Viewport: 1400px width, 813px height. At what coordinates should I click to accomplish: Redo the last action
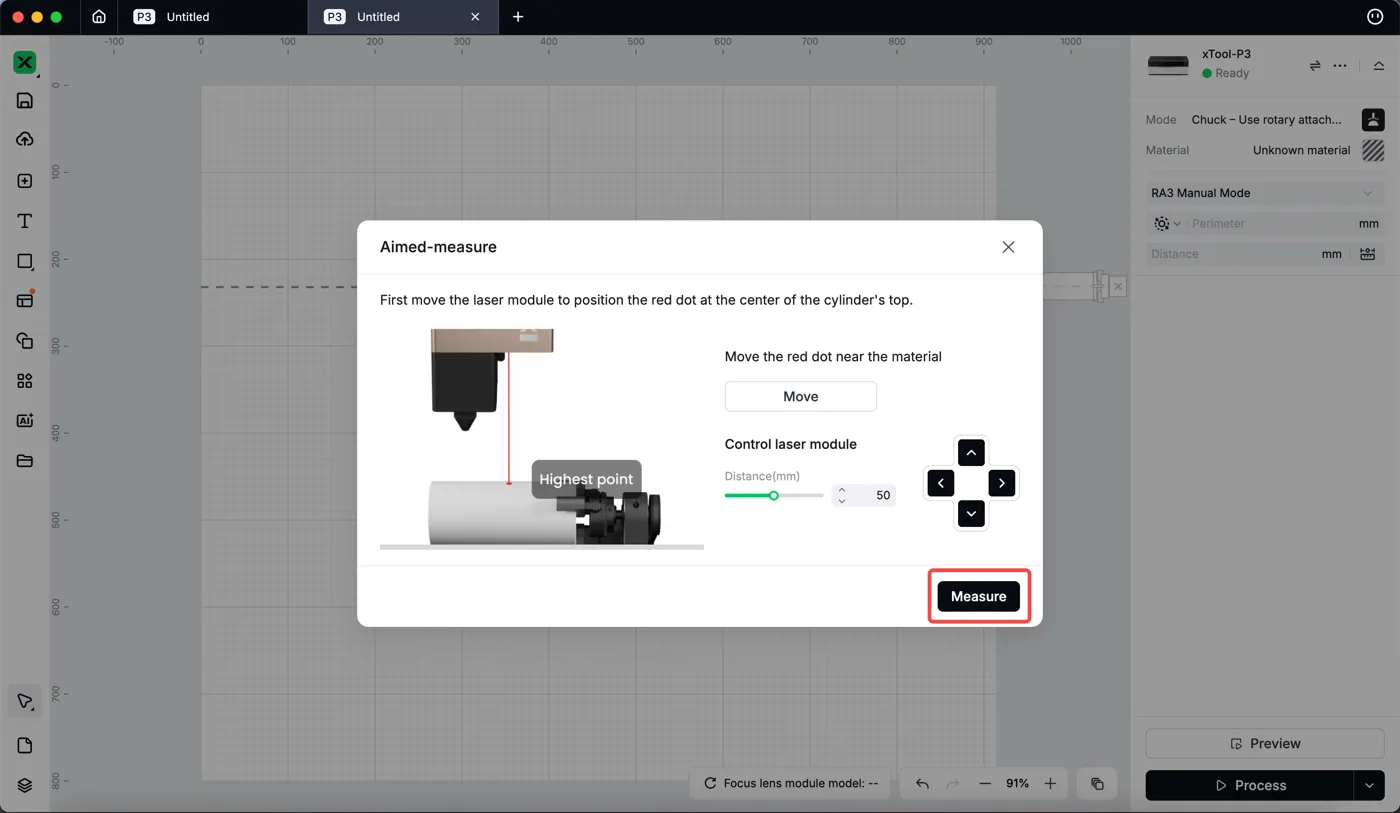tap(953, 784)
